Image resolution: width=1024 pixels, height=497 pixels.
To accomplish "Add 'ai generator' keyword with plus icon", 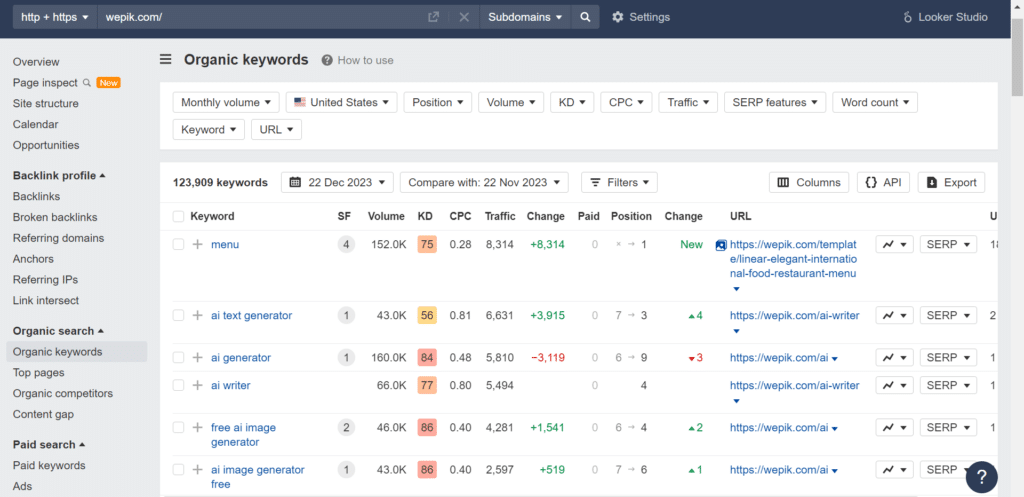I will pyautogui.click(x=198, y=357).
